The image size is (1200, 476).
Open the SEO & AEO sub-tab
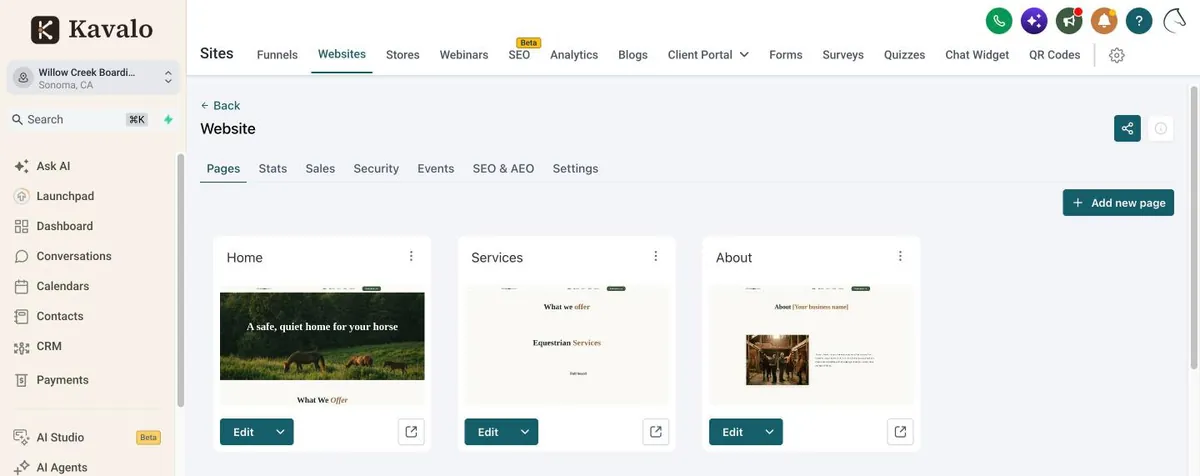(x=503, y=169)
